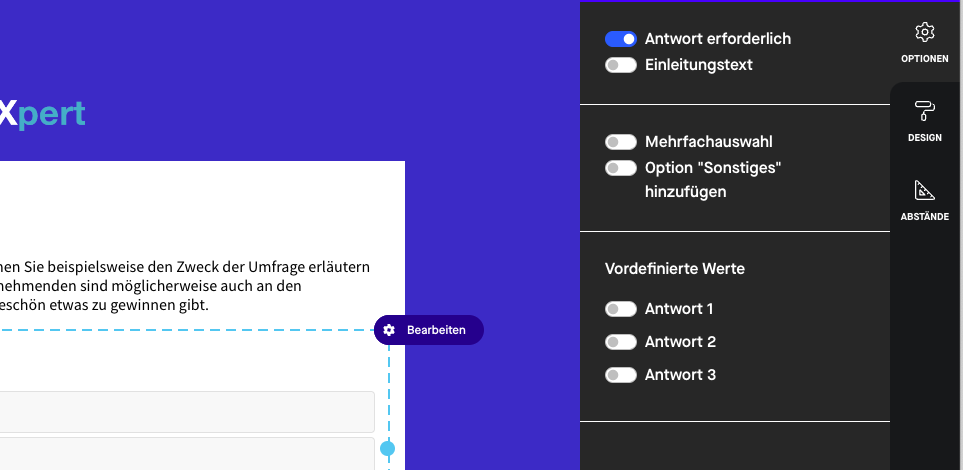Click the Abstände ruler triangle icon
The height and width of the screenshot is (470, 963).
tap(924, 190)
